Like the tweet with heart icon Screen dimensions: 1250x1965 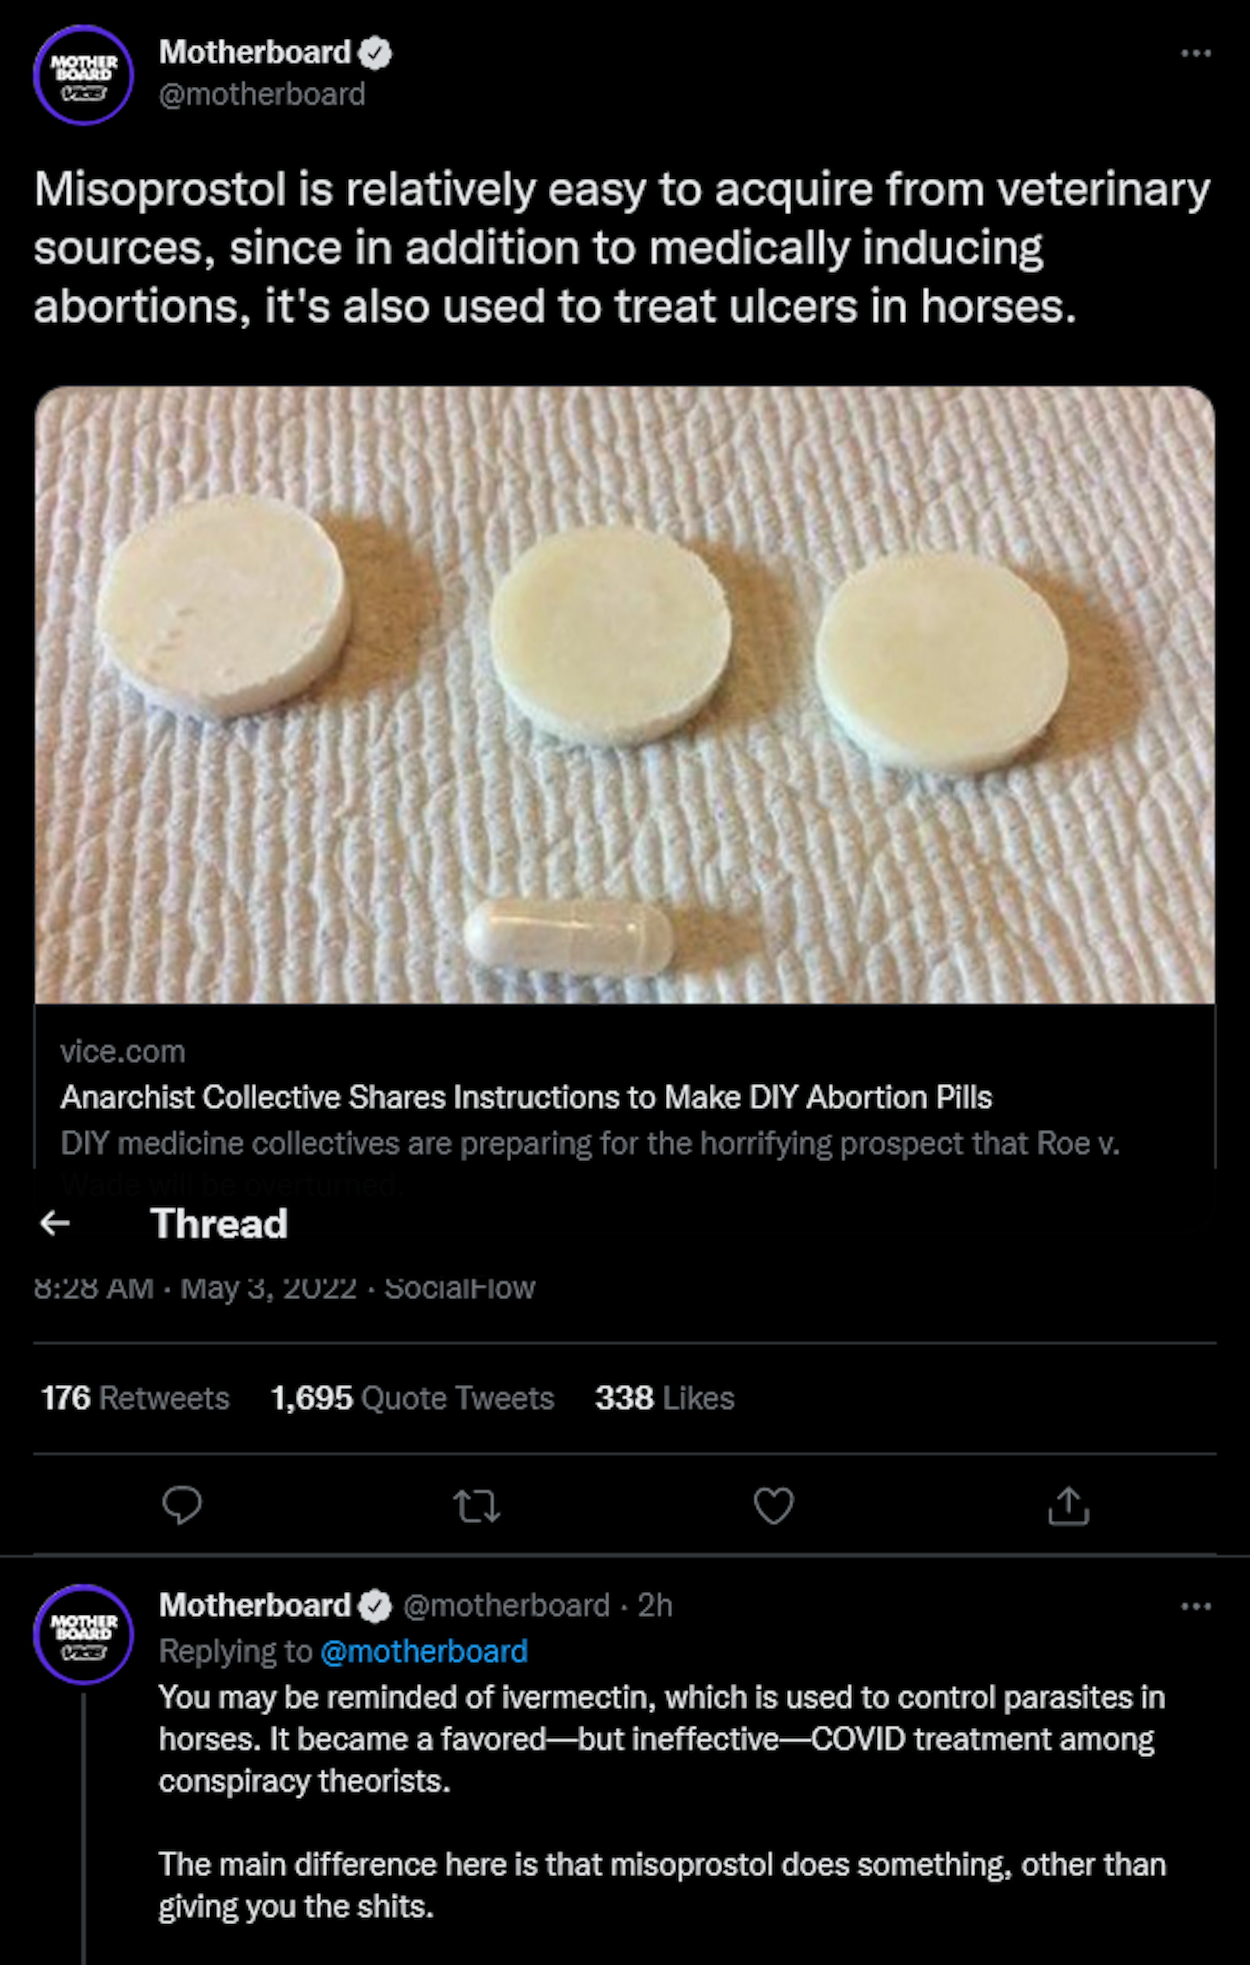point(773,1505)
